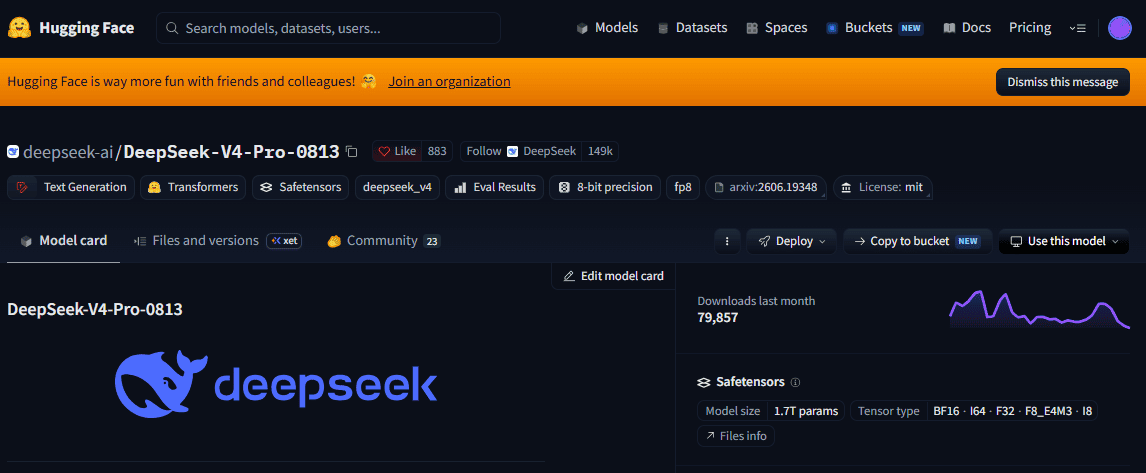This screenshot has width=1146, height=473.
Task: Click the Hugging Face brand text
Action: click(86, 28)
